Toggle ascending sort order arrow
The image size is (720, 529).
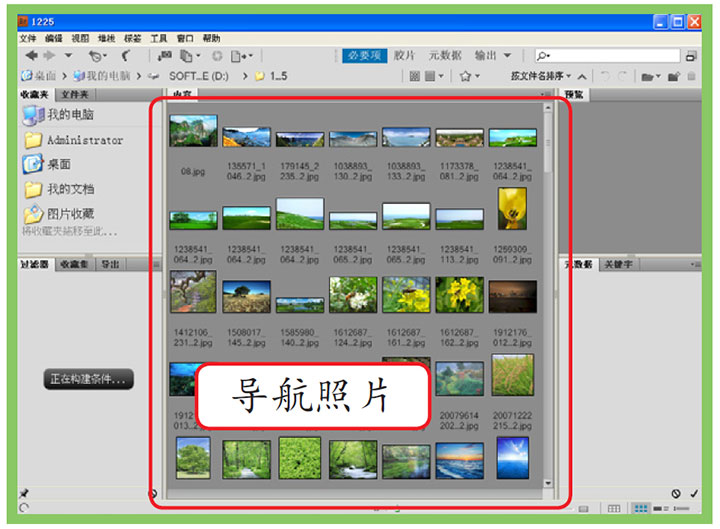click(579, 76)
